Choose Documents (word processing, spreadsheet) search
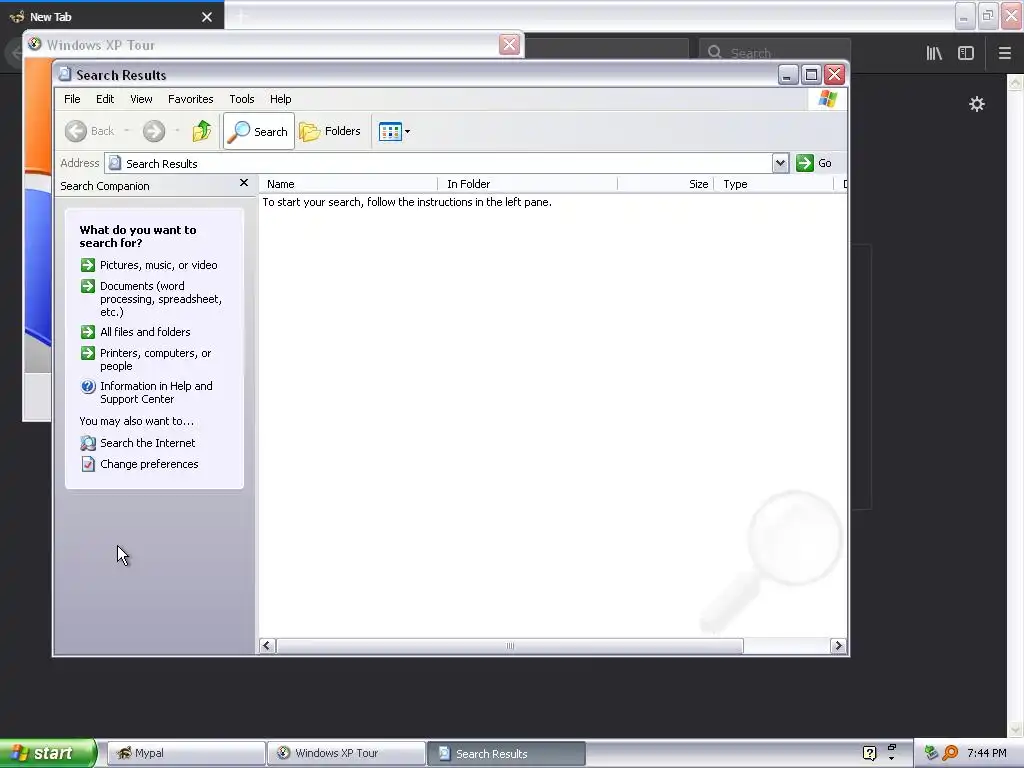 tap(161, 299)
